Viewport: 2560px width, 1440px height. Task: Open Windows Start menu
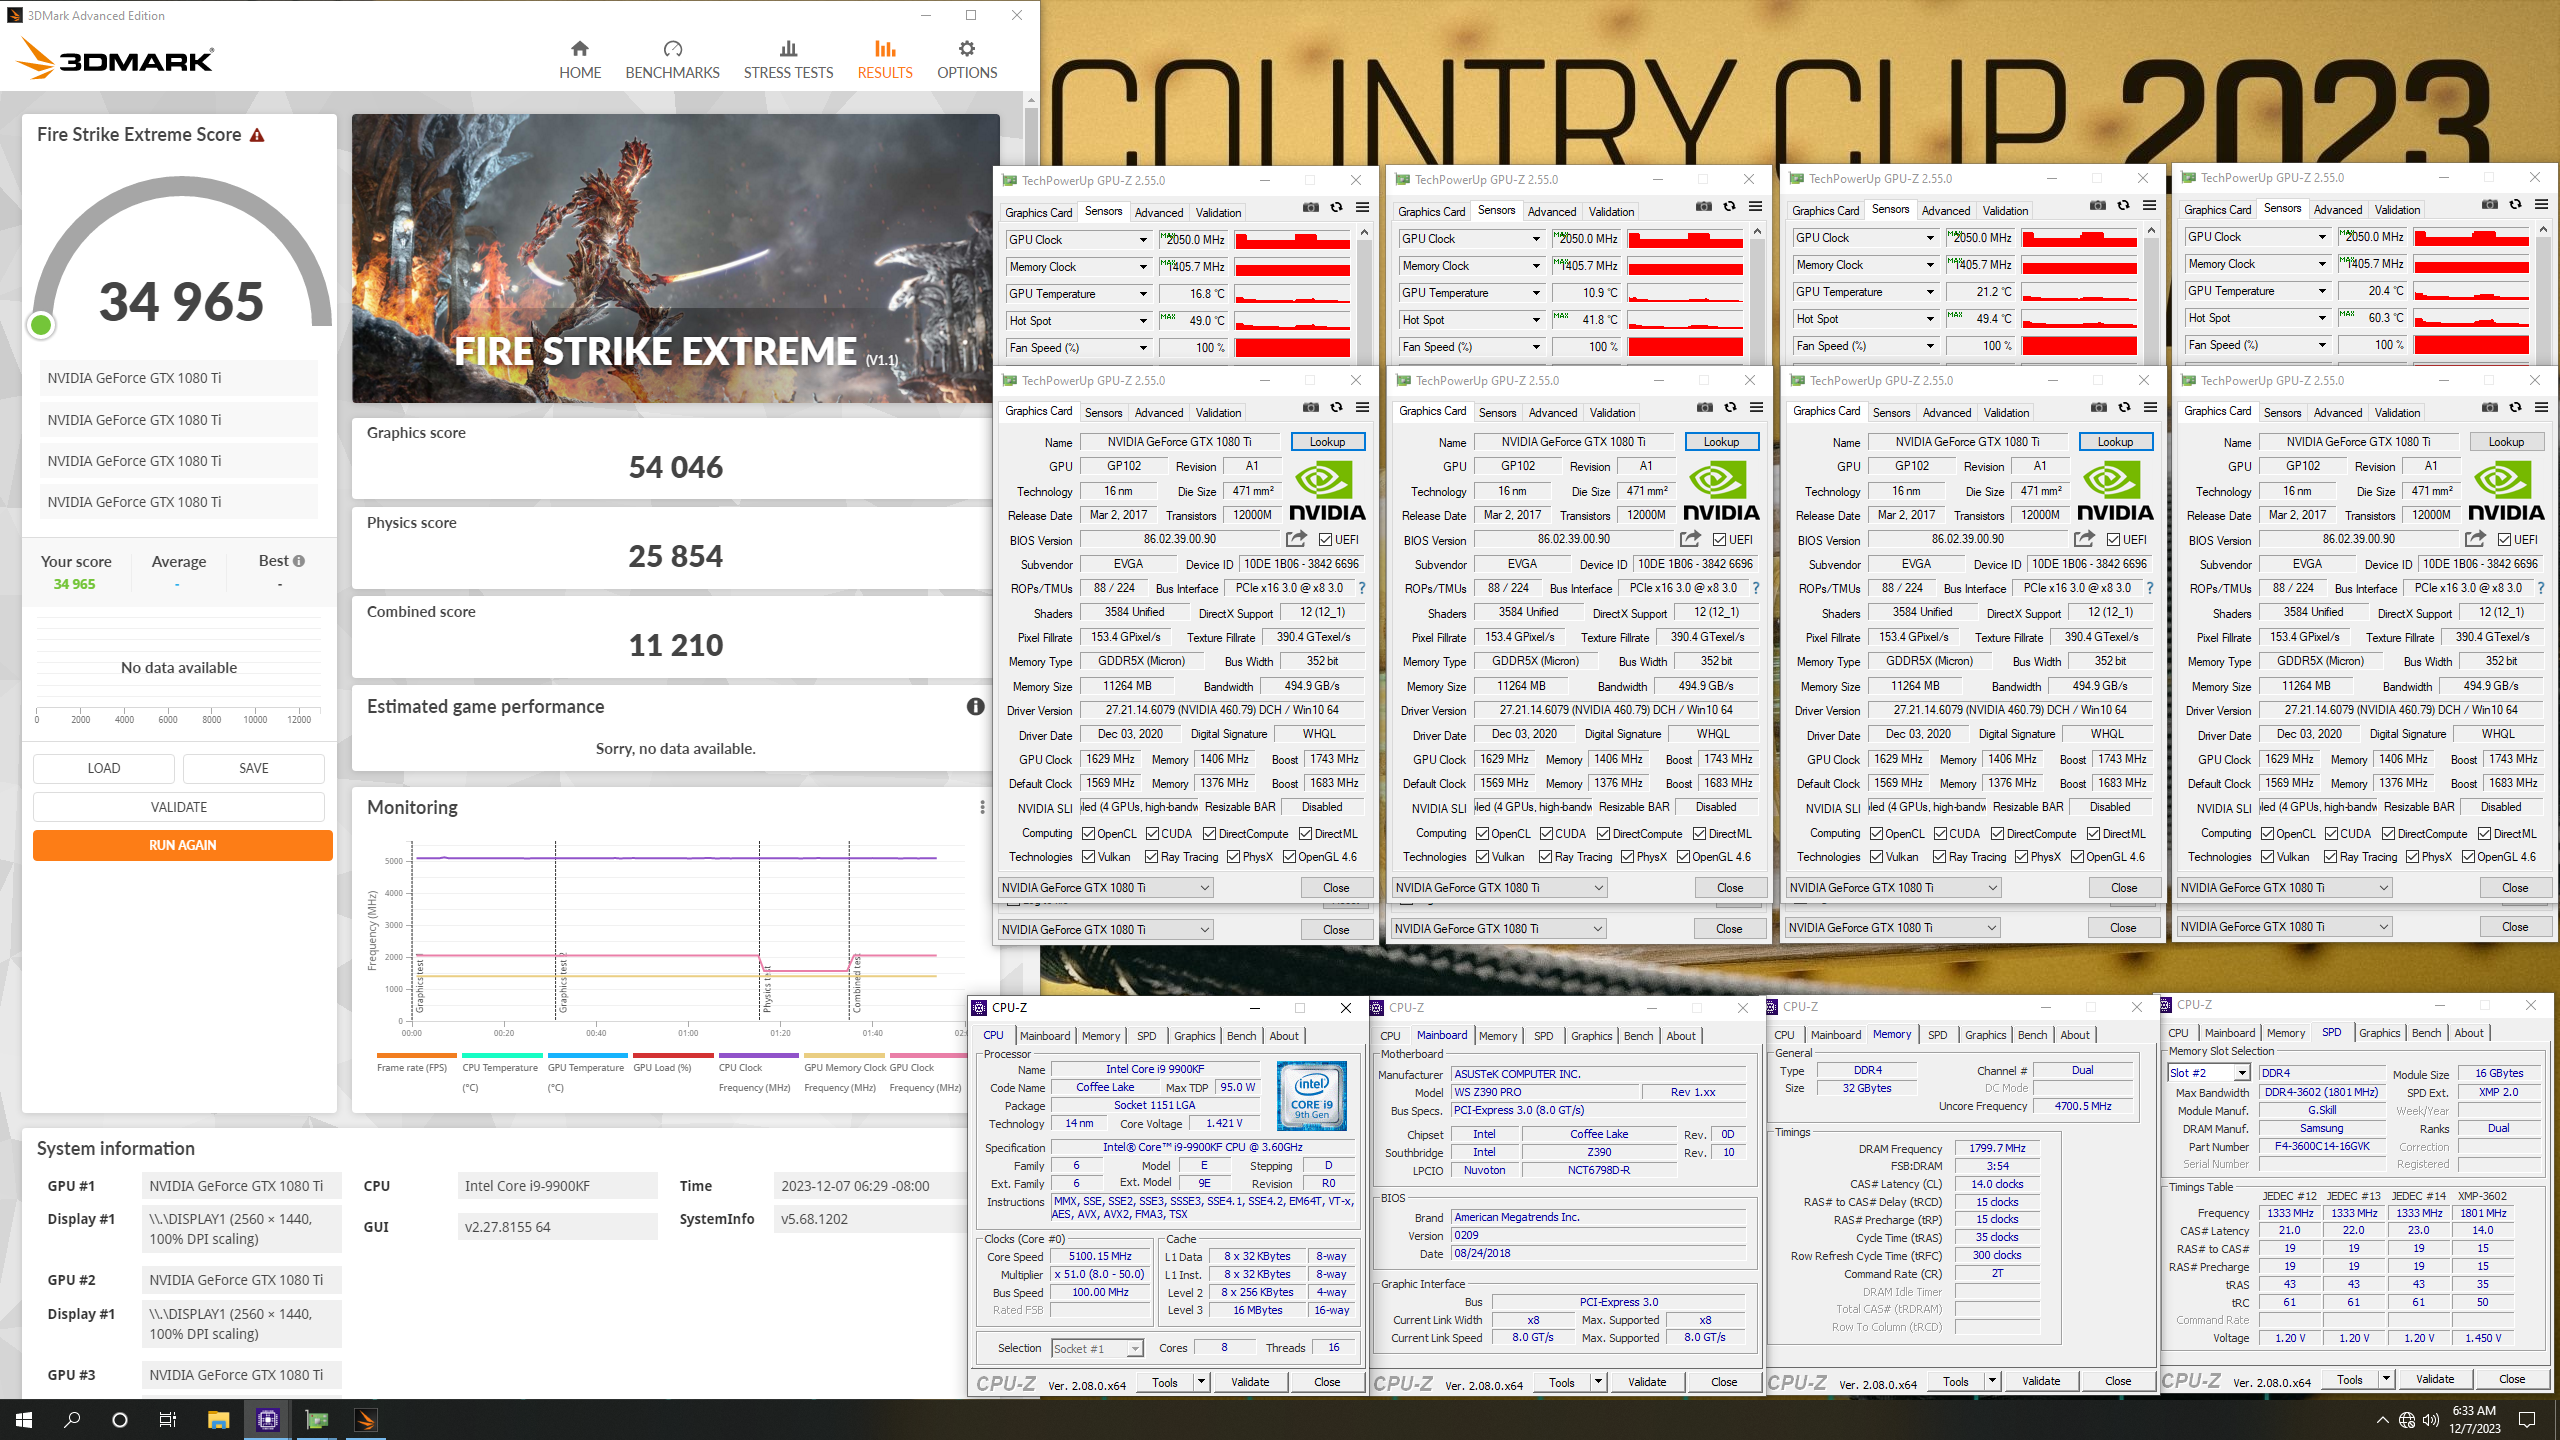(24, 1420)
